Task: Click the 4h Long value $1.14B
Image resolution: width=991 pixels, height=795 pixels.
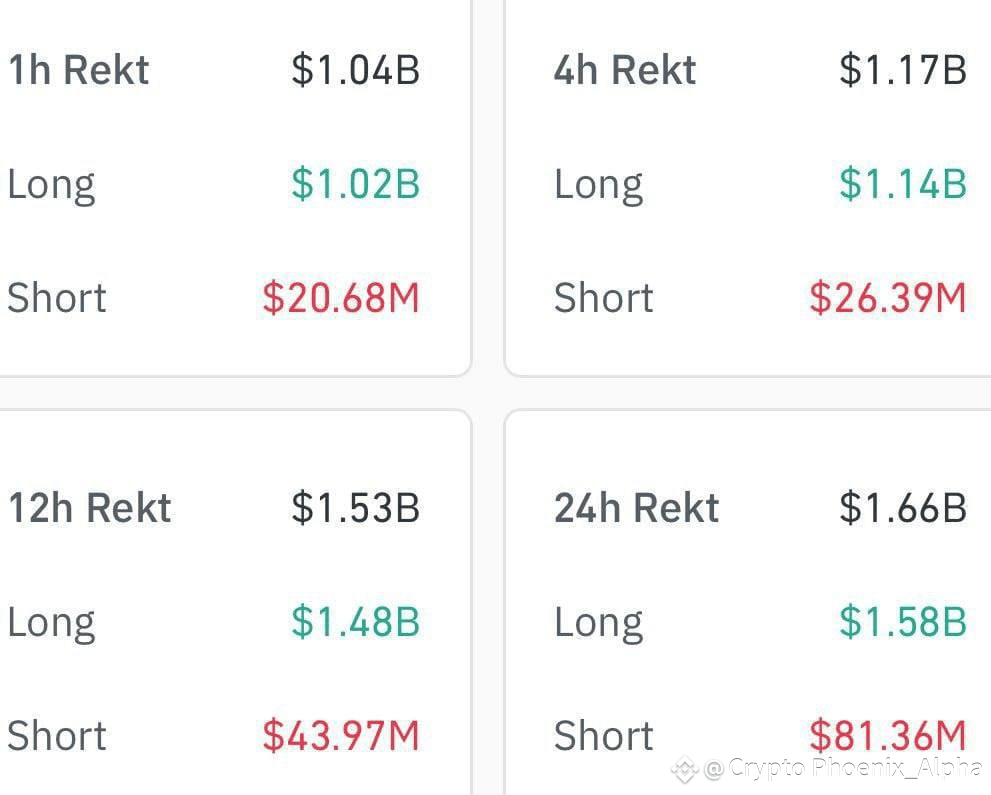Action: pos(903,184)
